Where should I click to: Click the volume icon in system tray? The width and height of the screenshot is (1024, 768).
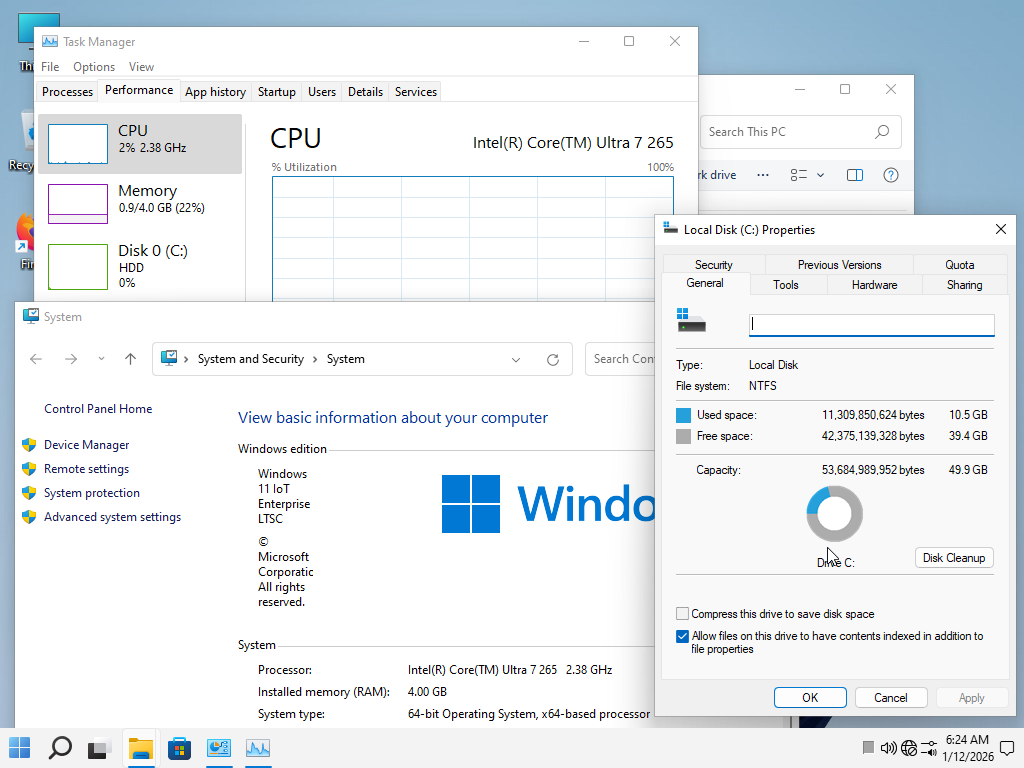[x=888, y=748]
